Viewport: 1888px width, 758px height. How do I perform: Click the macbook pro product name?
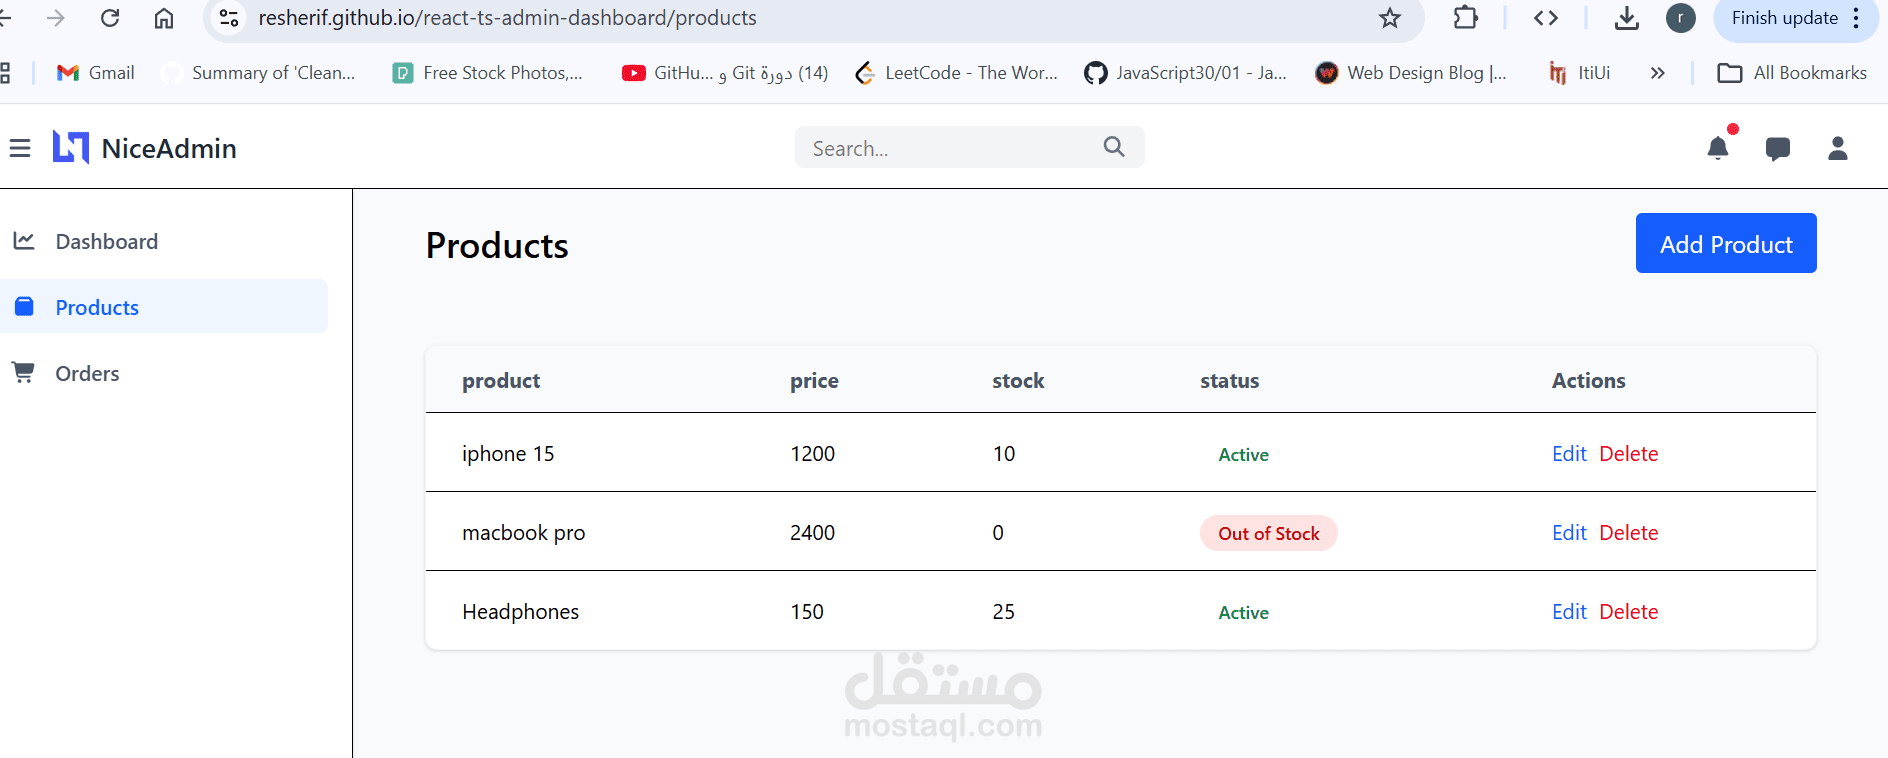tap(524, 533)
